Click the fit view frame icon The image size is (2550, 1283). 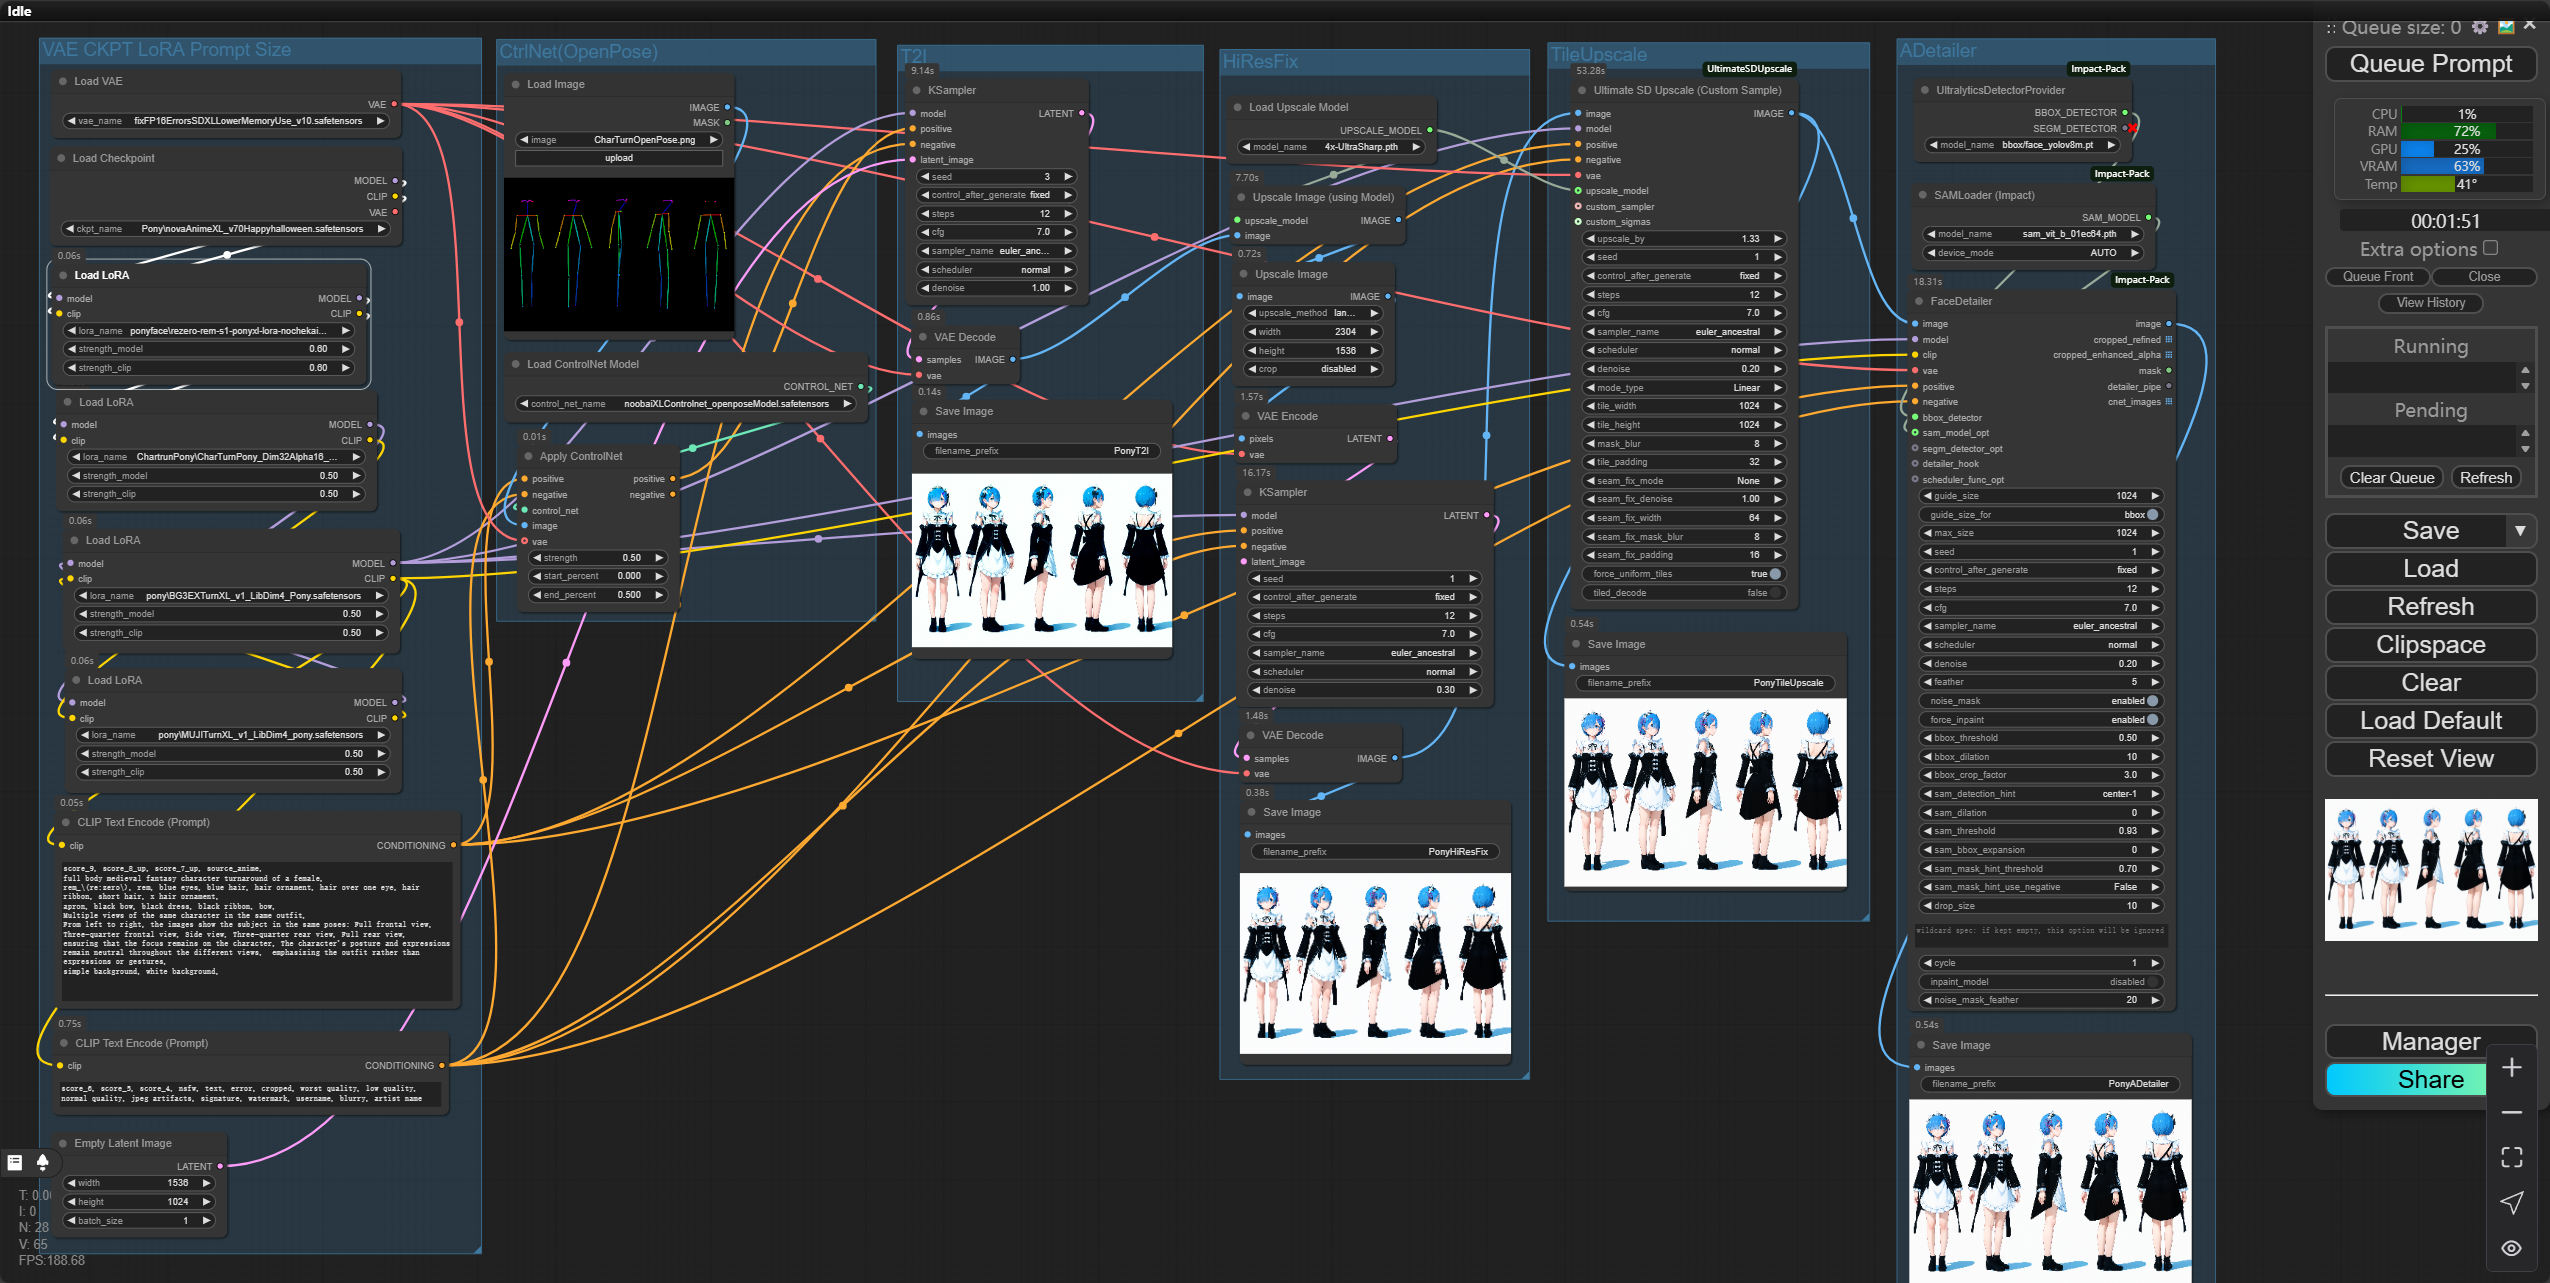pyautogui.click(x=2511, y=1157)
